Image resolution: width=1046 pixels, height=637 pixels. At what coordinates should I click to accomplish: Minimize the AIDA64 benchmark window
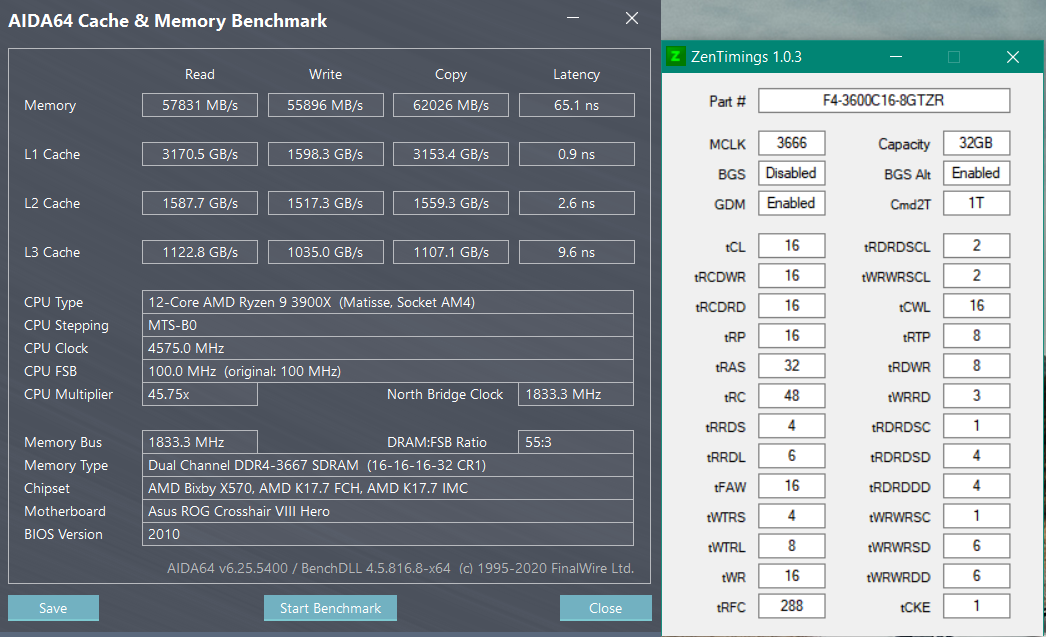point(572,19)
